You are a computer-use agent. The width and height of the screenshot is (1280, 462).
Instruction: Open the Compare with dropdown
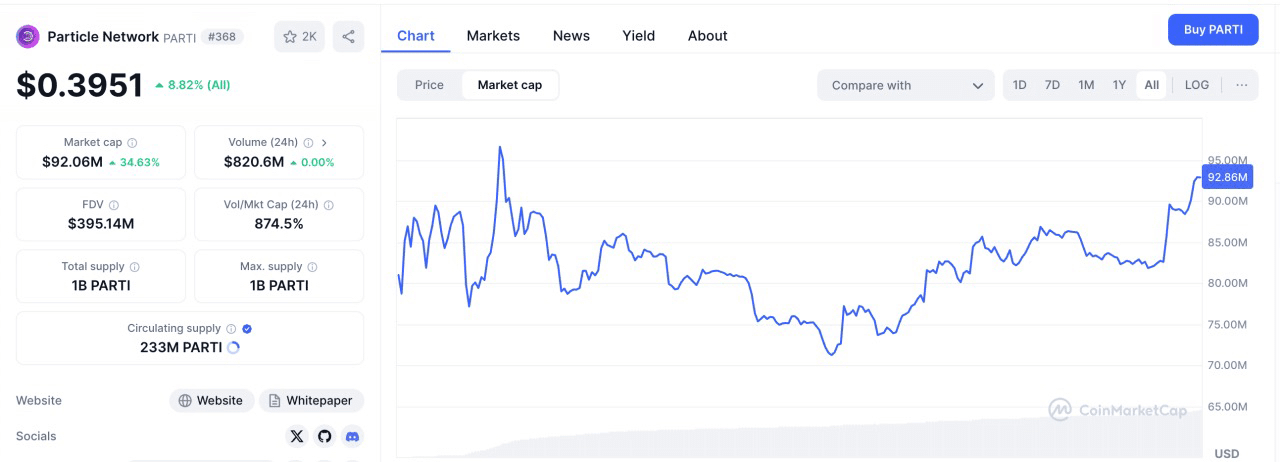(906, 85)
